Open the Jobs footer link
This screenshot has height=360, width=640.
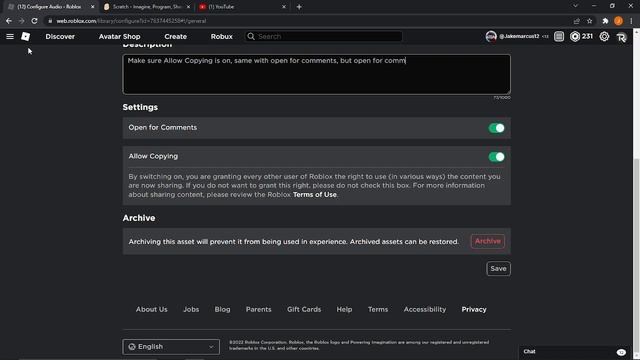coord(191,309)
